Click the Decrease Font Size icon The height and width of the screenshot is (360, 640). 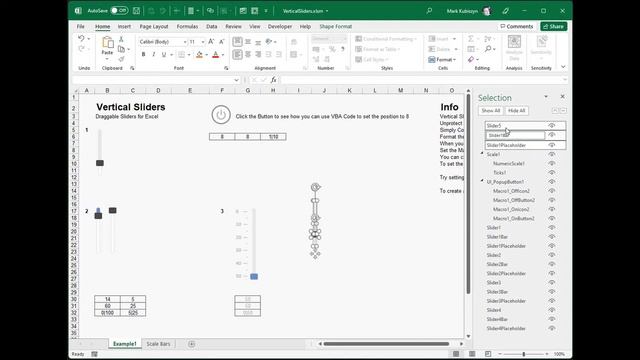222,42
